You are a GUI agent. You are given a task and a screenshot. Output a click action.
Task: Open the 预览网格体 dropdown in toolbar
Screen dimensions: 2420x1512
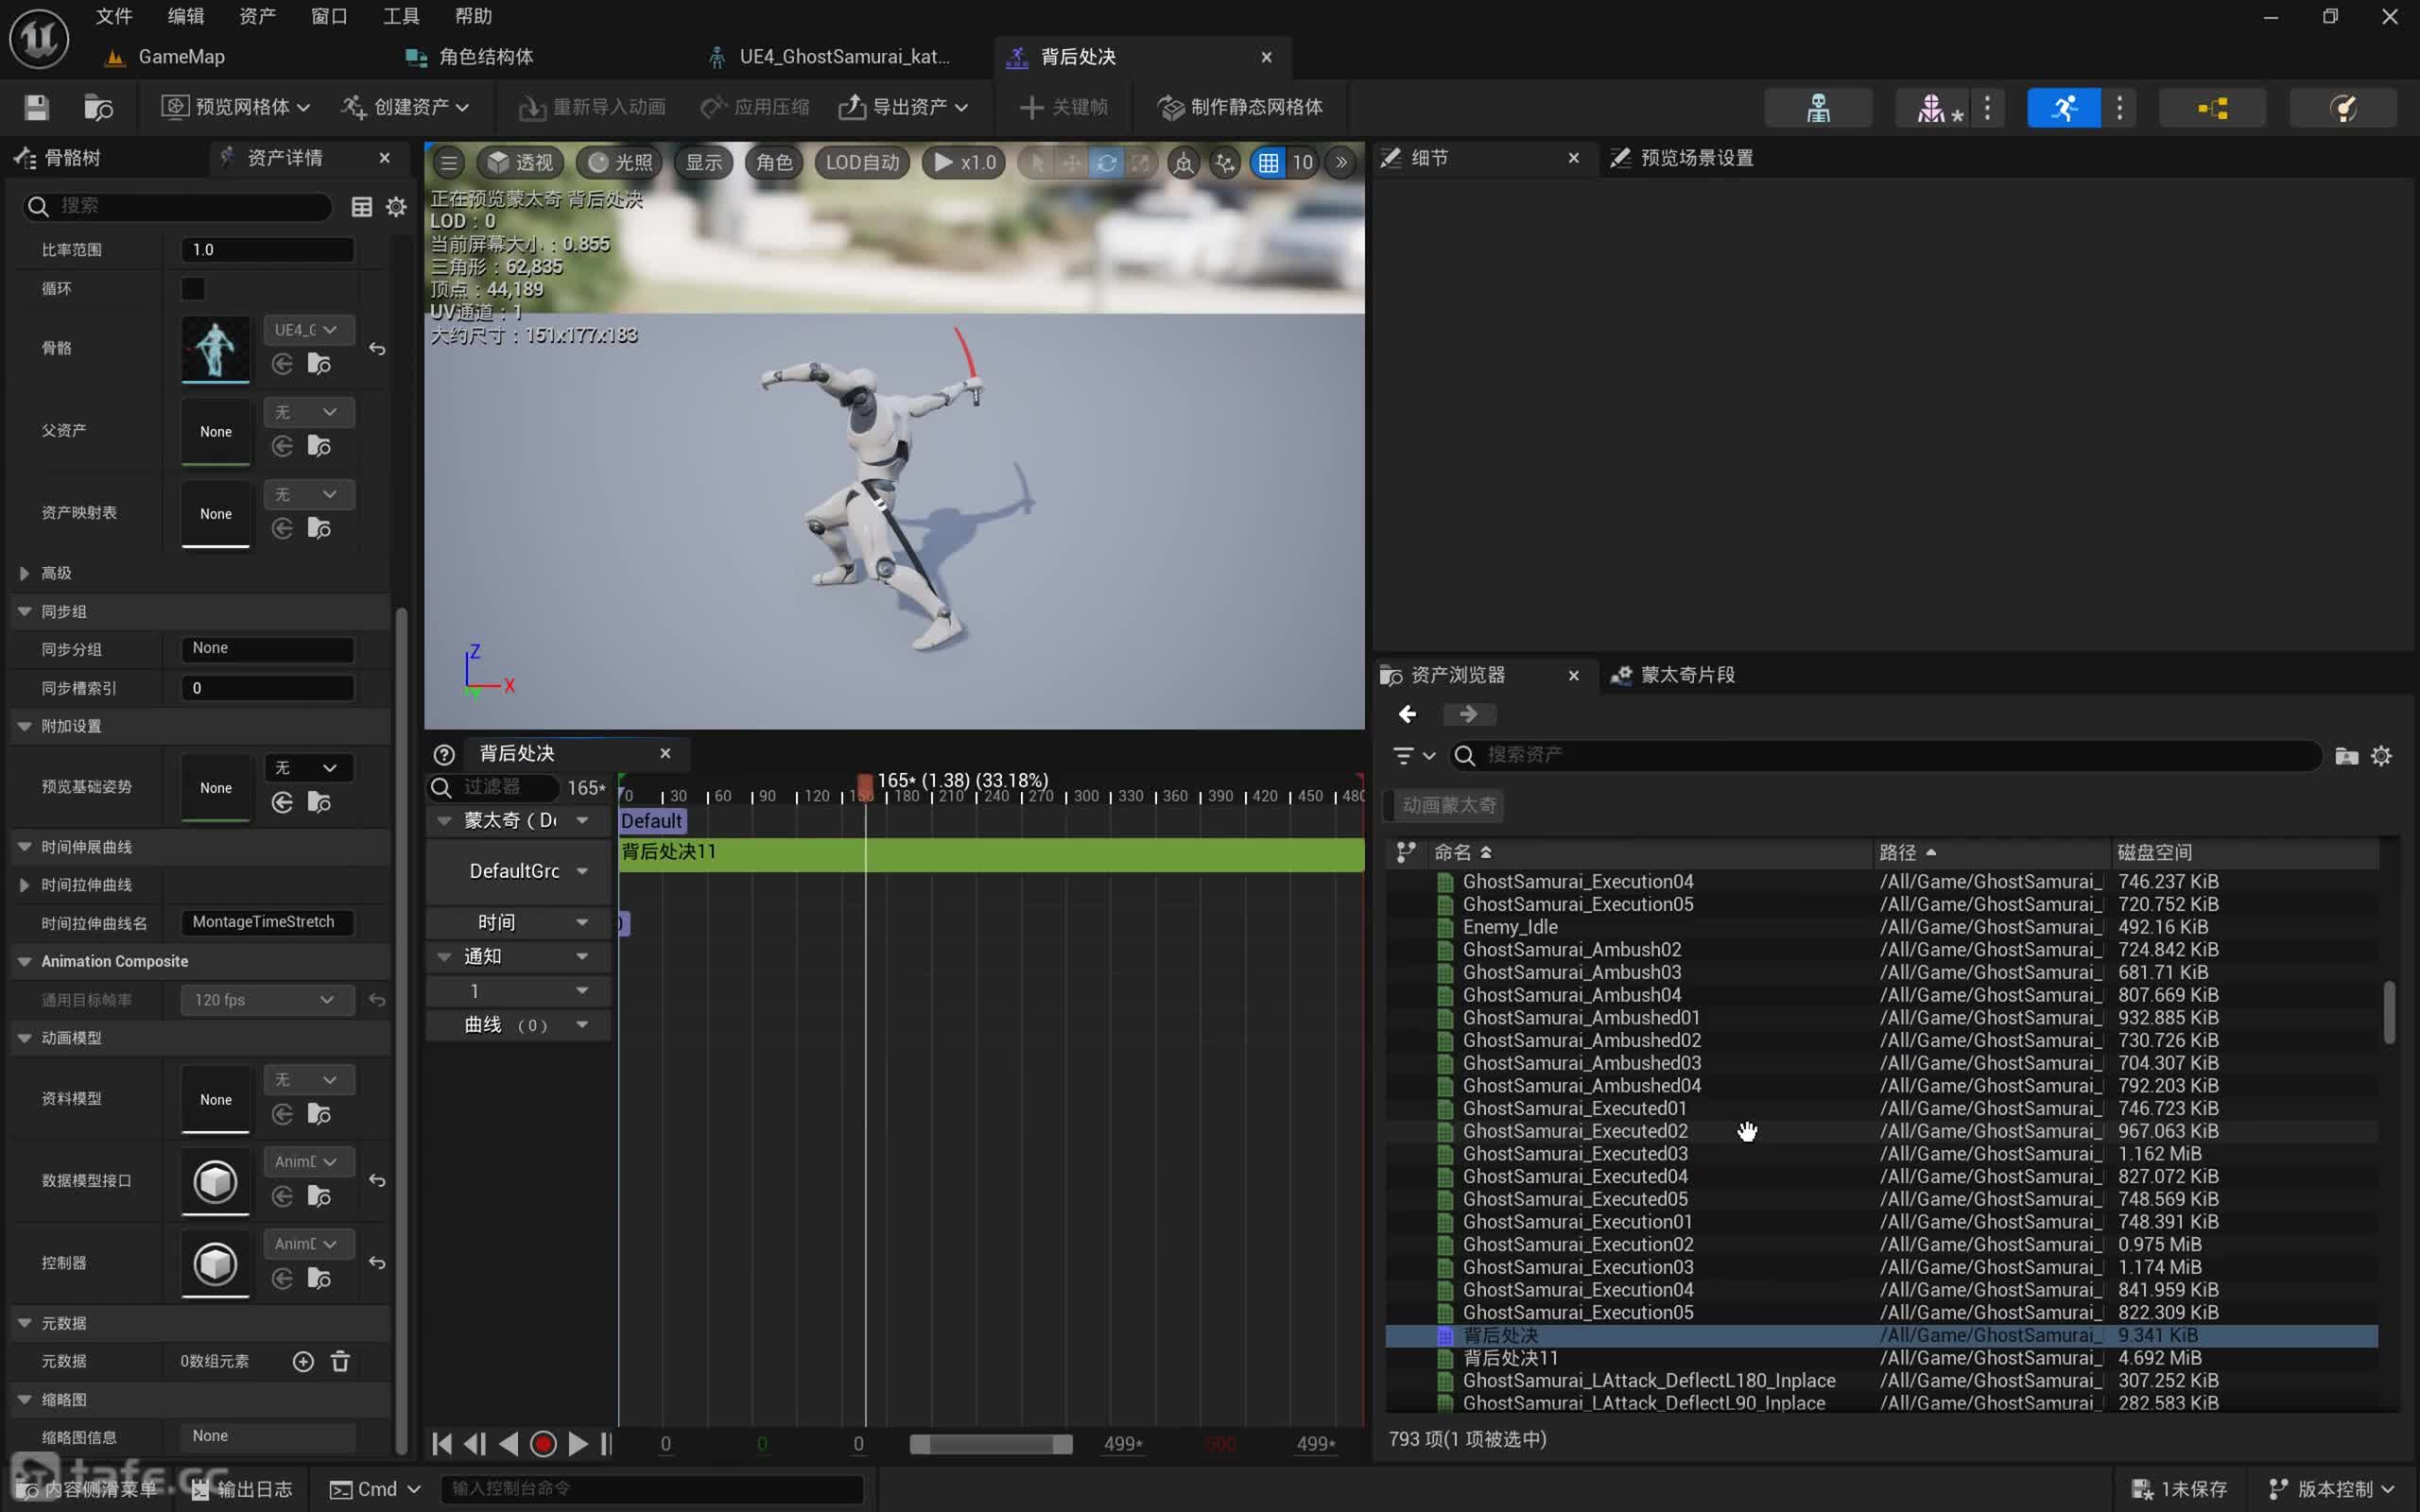(x=236, y=107)
